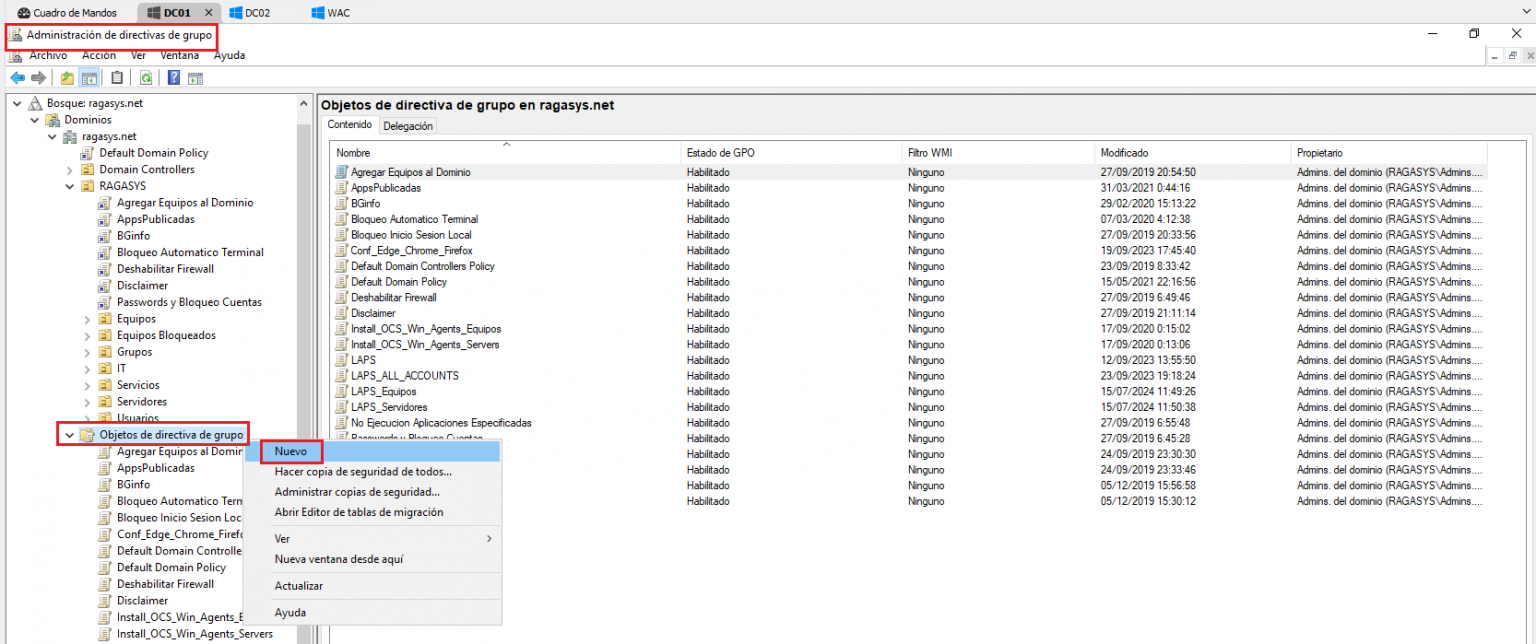This screenshot has height=644, width=1536.
Task: Expand the Domain Controllers node
Action: coord(70,169)
